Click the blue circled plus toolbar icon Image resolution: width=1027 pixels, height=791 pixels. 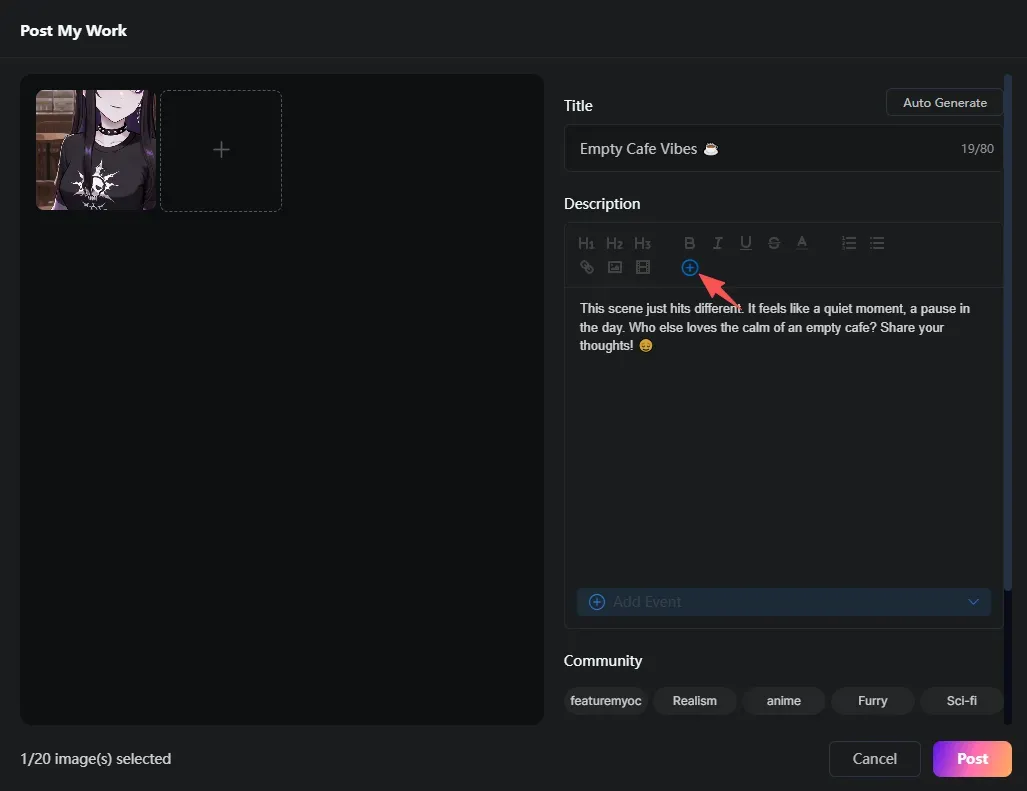pos(690,268)
